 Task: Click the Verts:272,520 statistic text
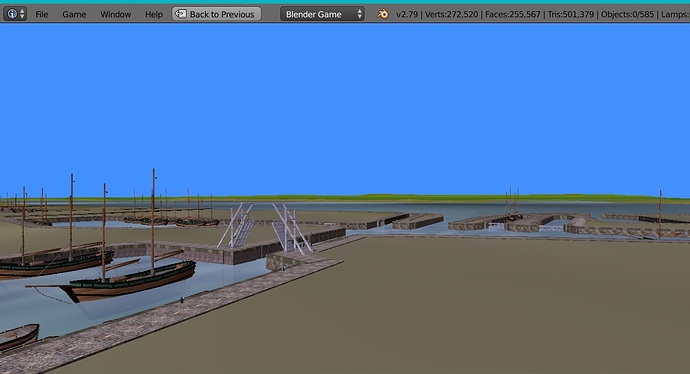pos(451,14)
